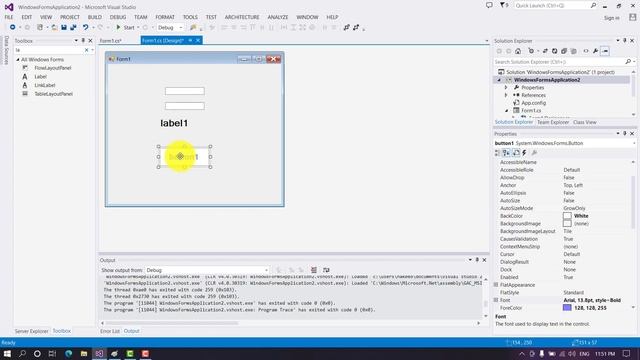Screen dimensions: 640x360
Task: Switch to the Class View tab
Action: point(584,122)
